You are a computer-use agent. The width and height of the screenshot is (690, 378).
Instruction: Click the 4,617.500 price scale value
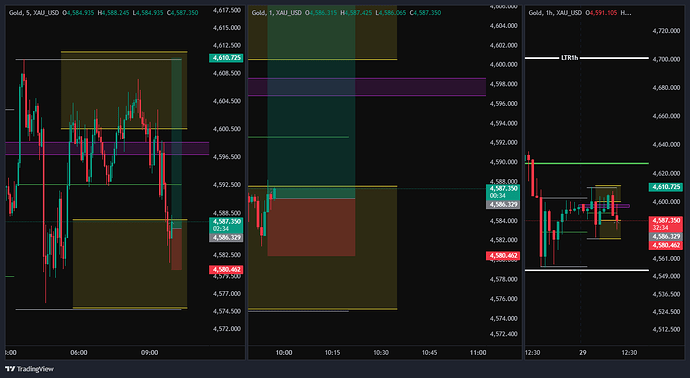coord(226,10)
